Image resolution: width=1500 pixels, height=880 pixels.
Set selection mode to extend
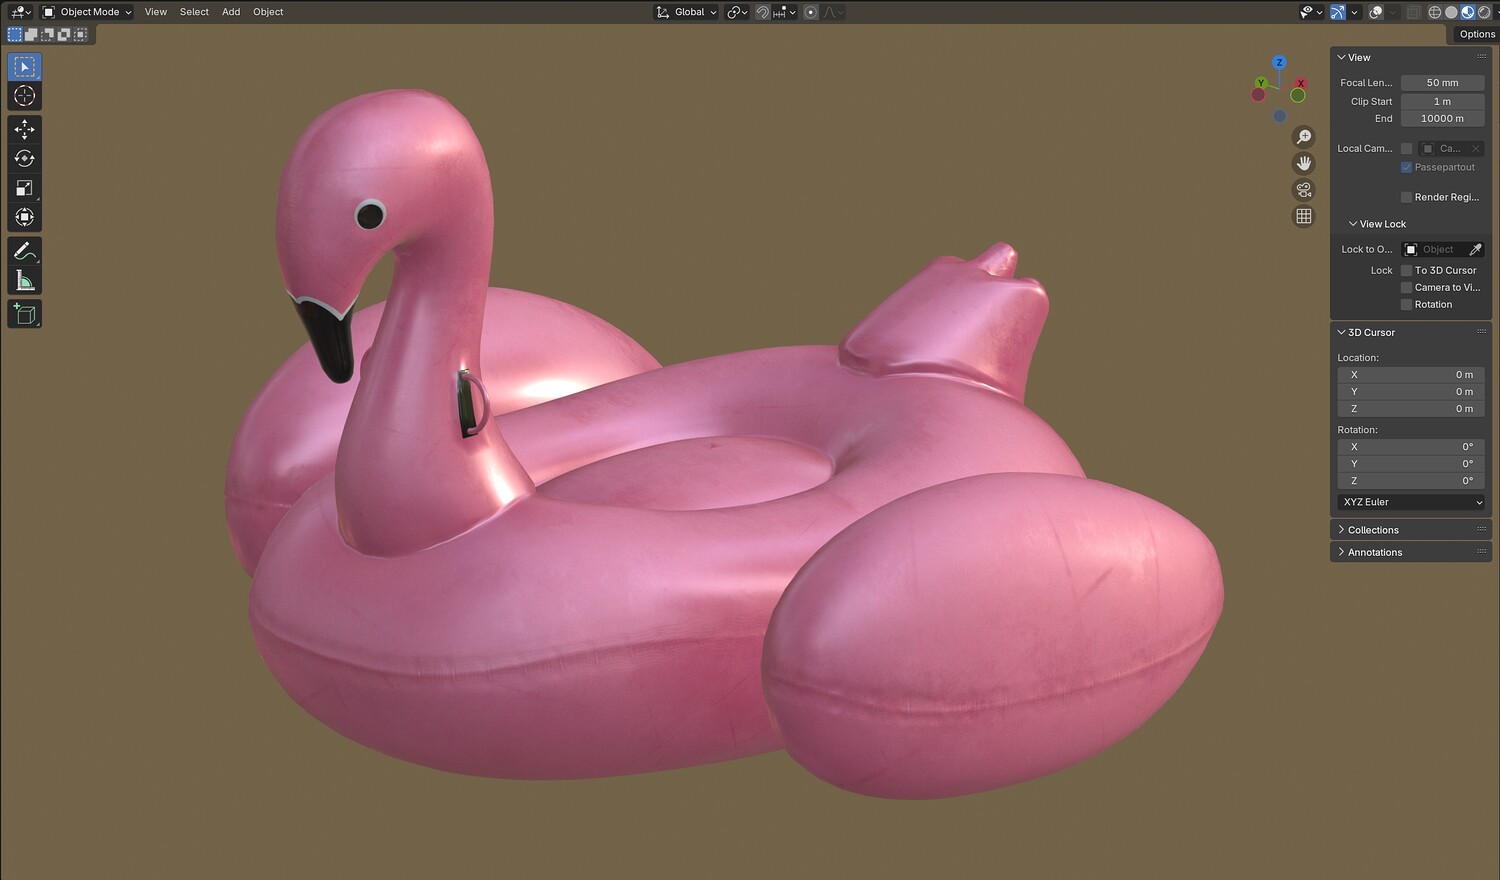(31, 34)
